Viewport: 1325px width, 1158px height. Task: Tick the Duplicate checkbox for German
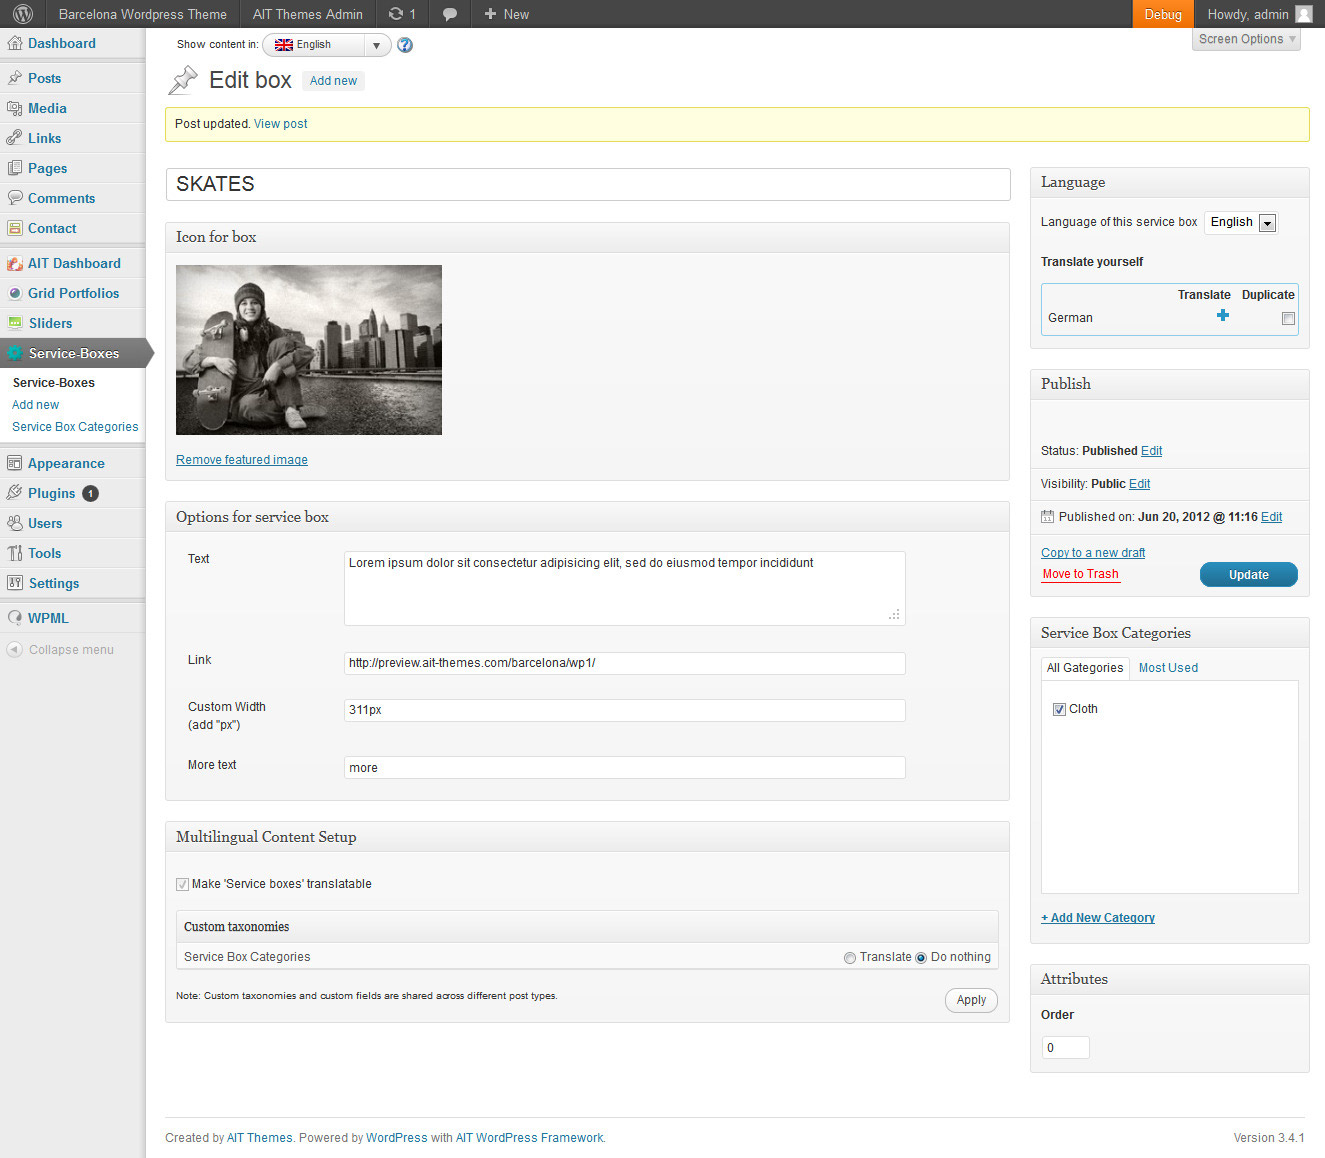point(1288,319)
